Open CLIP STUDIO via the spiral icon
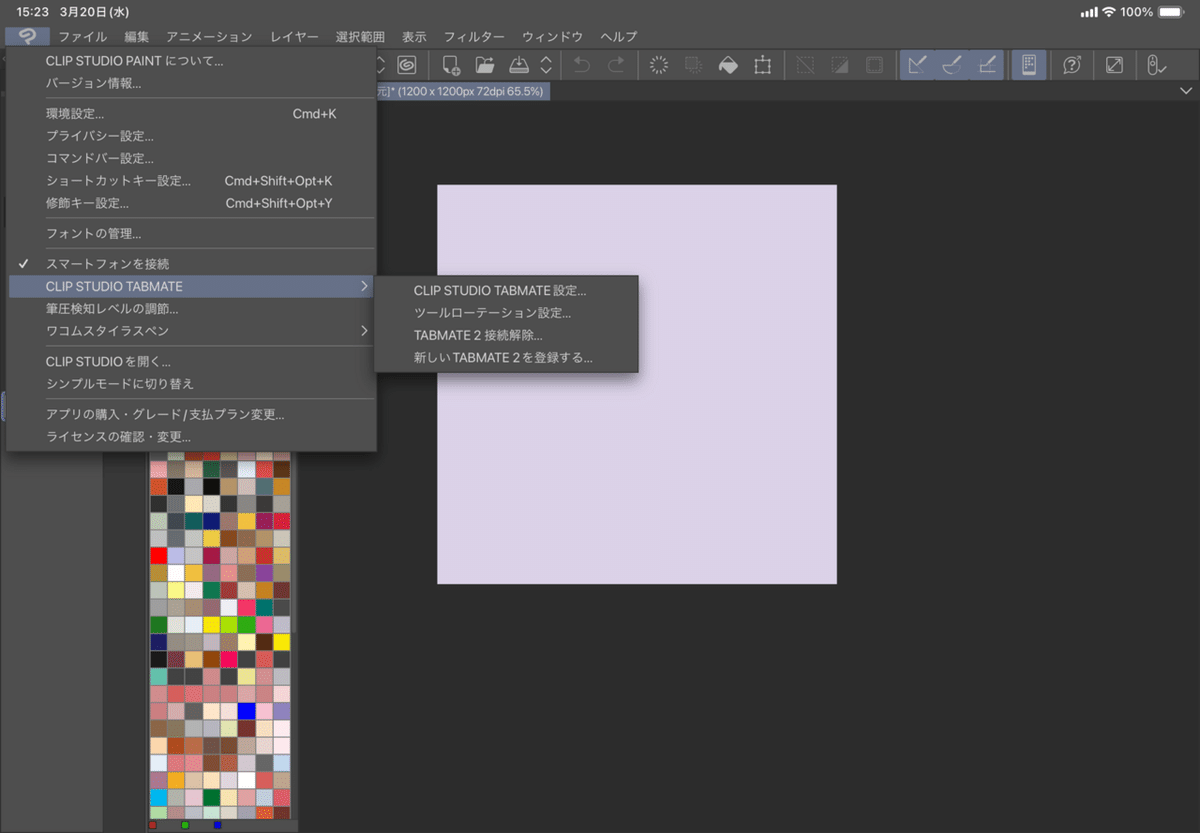The height and width of the screenshot is (833, 1200). coord(406,65)
